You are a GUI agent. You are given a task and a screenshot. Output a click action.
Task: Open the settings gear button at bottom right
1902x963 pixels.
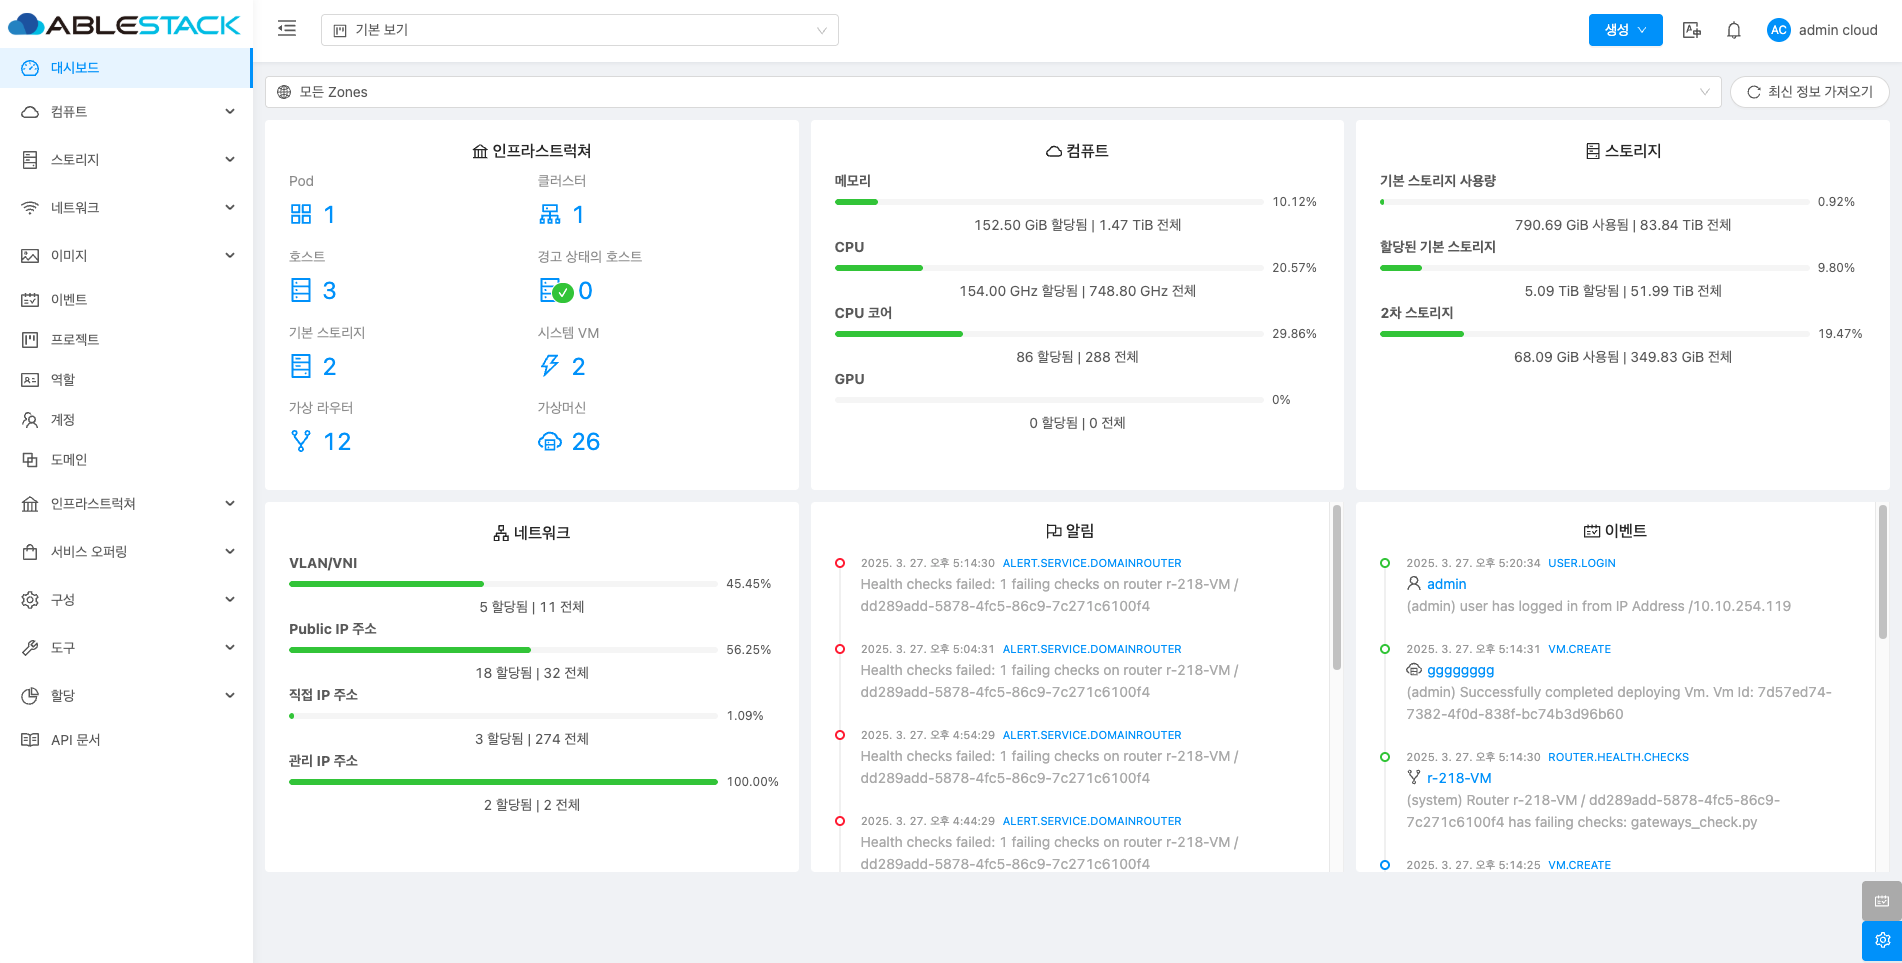tap(1881, 940)
